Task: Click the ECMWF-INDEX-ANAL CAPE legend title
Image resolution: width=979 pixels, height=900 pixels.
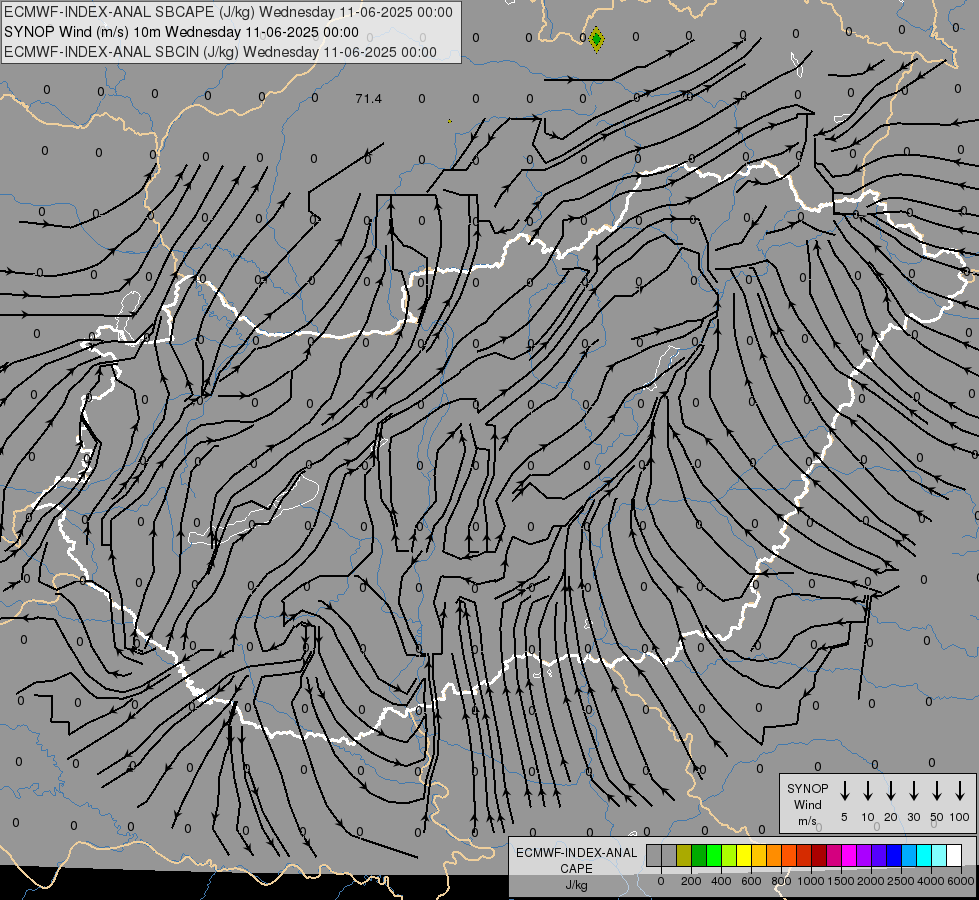Action: pyautogui.click(x=576, y=860)
